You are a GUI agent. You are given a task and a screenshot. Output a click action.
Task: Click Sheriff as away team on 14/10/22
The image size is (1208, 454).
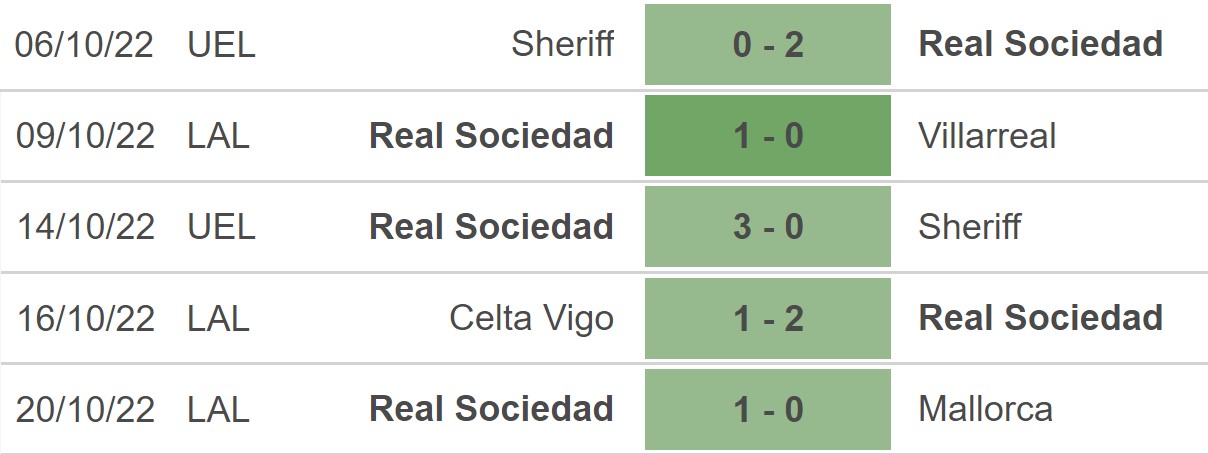click(x=970, y=227)
